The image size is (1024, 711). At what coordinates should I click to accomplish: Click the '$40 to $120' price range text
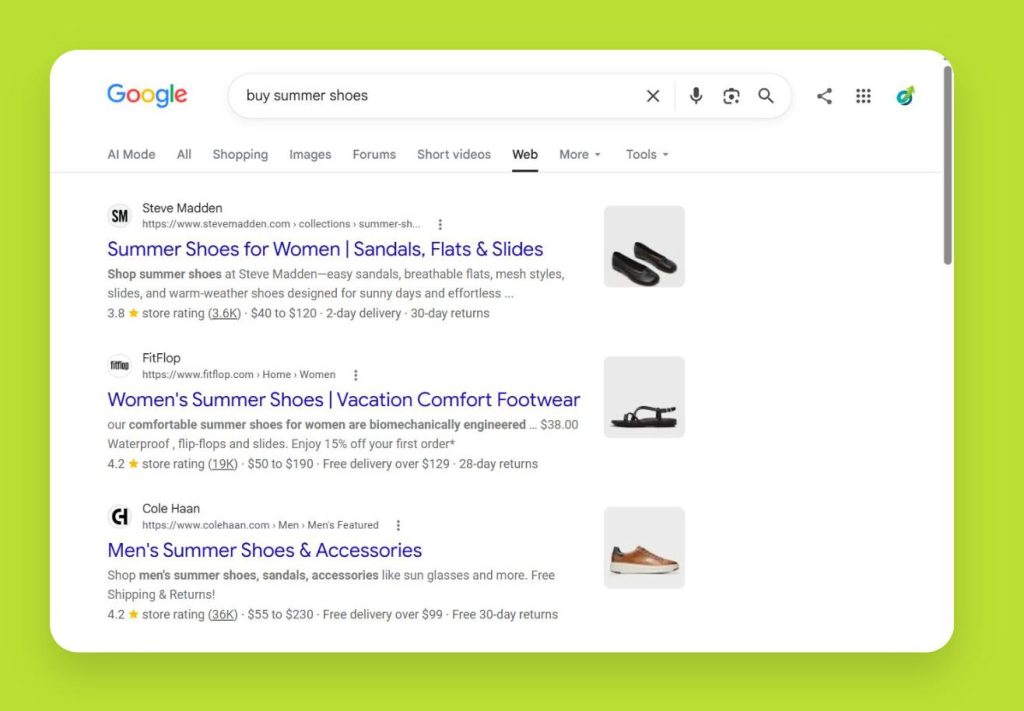click(x=283, y=313)
